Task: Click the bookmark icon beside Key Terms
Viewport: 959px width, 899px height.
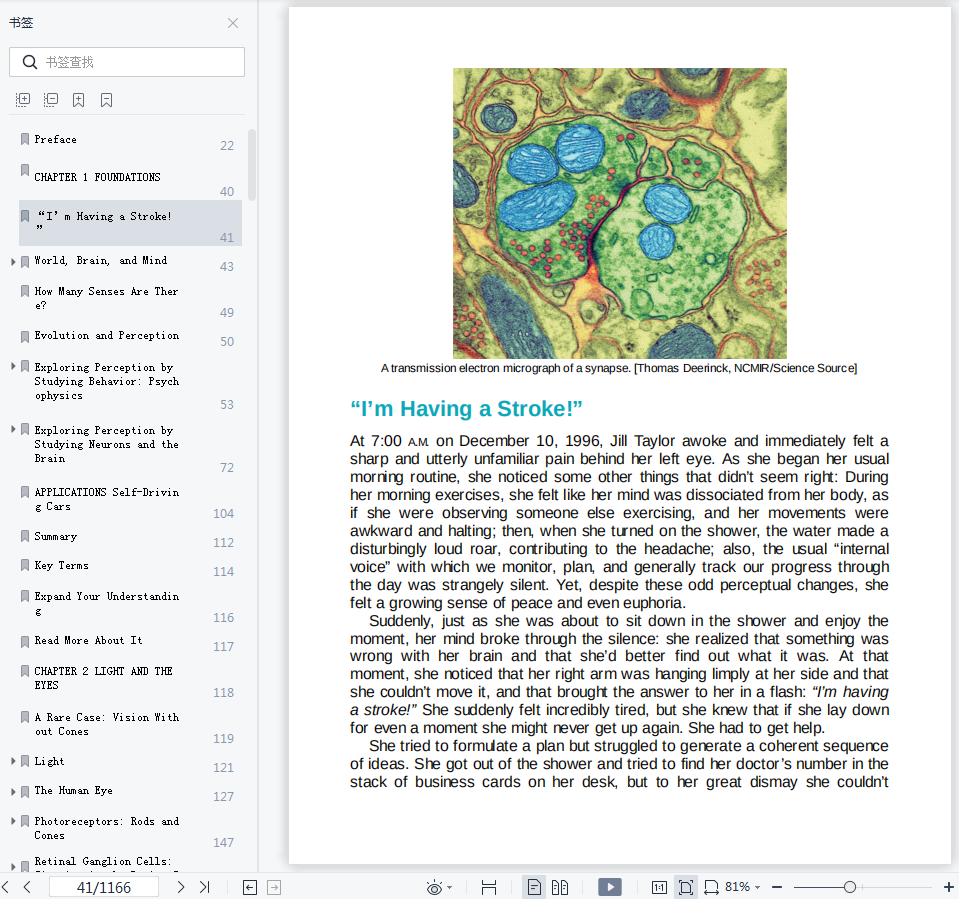Action: [24, 566]
